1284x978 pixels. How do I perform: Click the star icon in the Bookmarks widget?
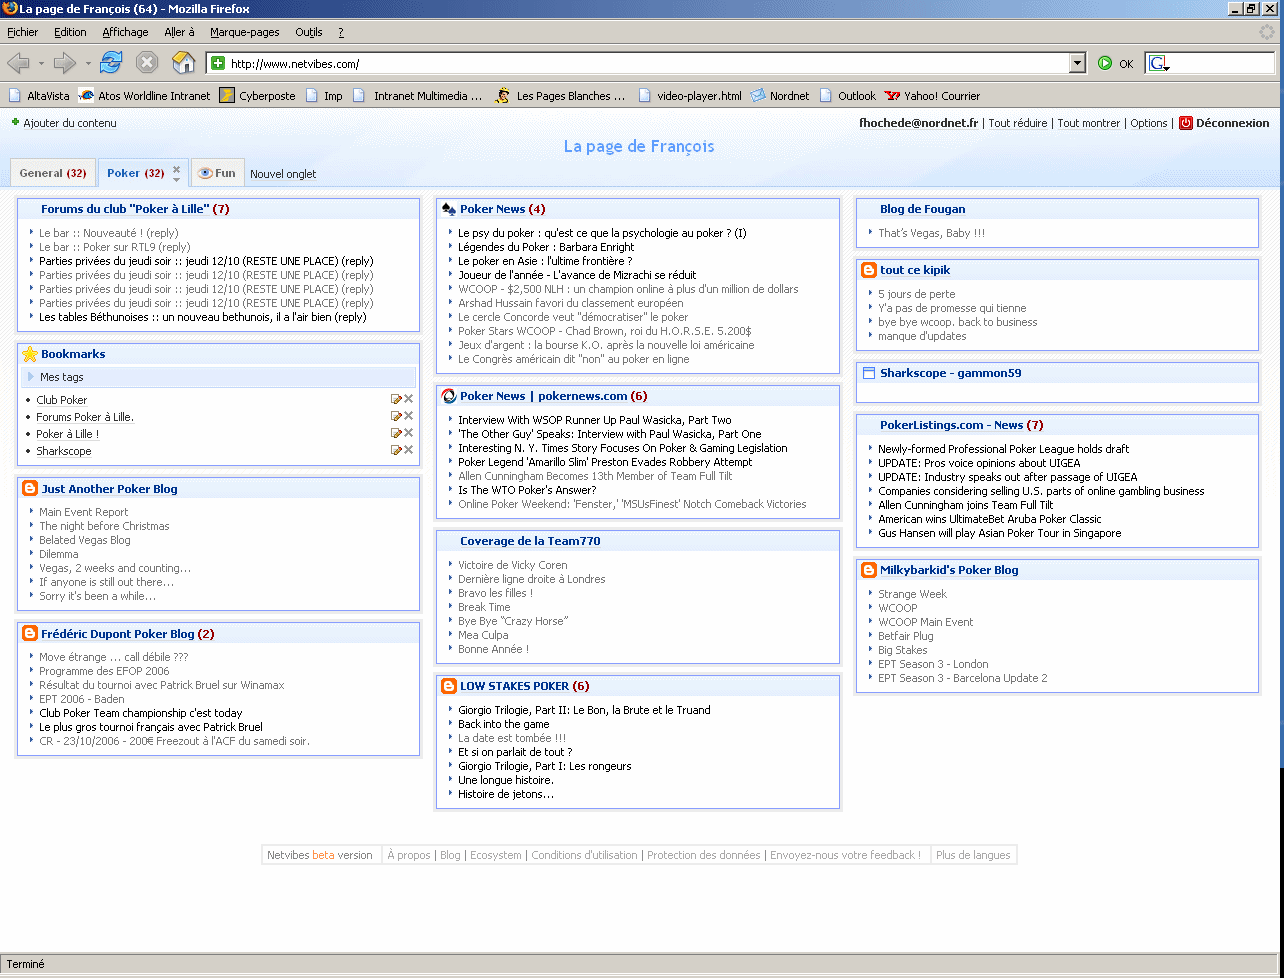point(30,354)
